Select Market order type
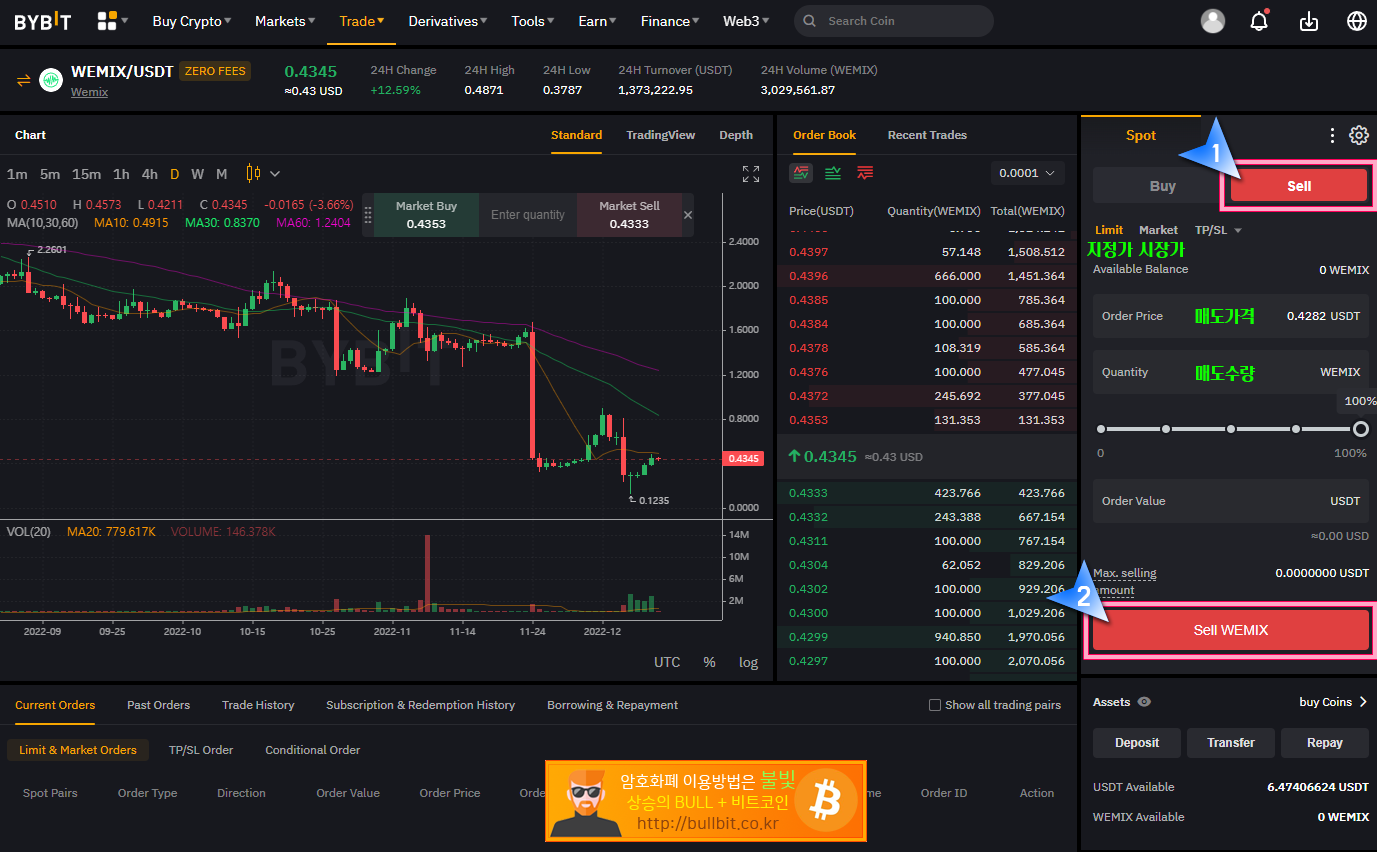The image size is (1377, 852). tap(1158, 230)
